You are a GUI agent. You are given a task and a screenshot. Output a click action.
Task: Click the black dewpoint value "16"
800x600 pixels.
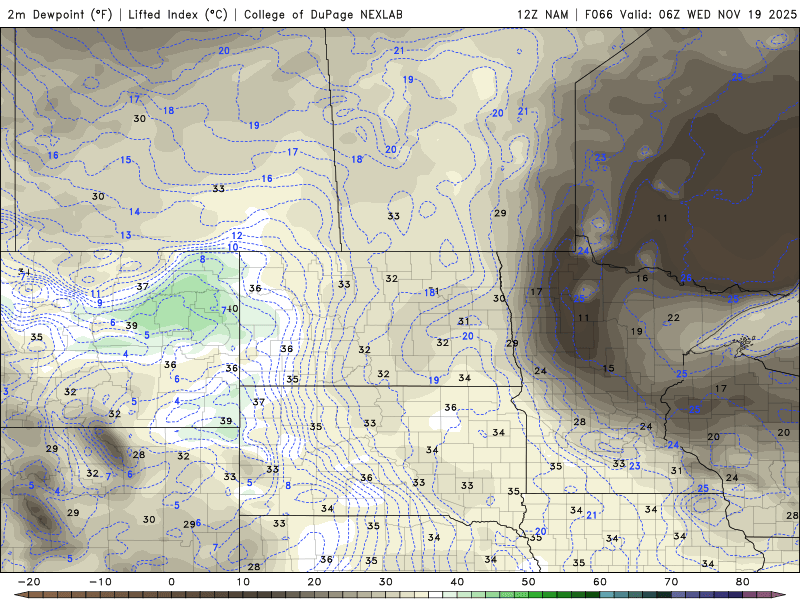tap(642, 278)
